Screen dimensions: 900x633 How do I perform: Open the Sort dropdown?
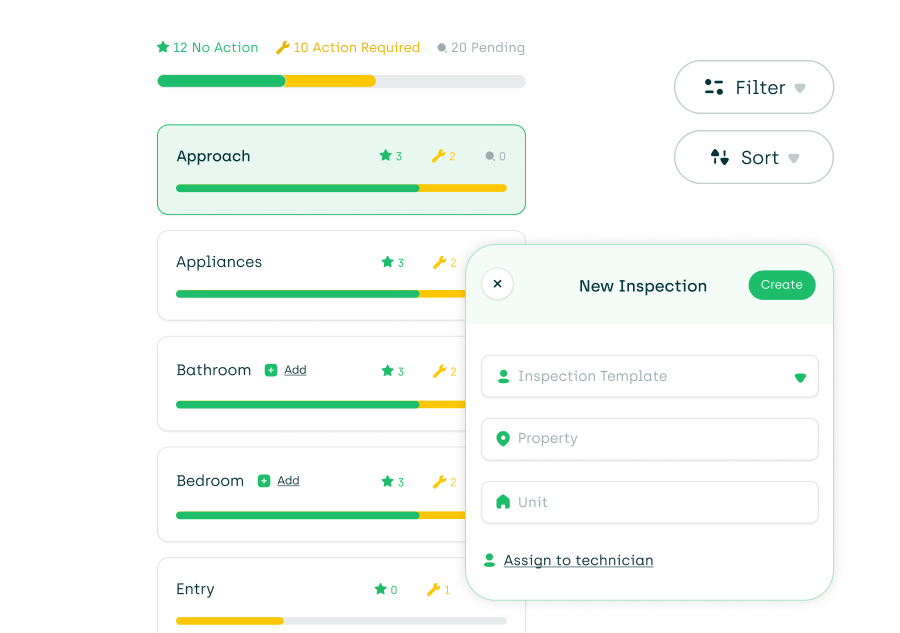tap(753, 158)
